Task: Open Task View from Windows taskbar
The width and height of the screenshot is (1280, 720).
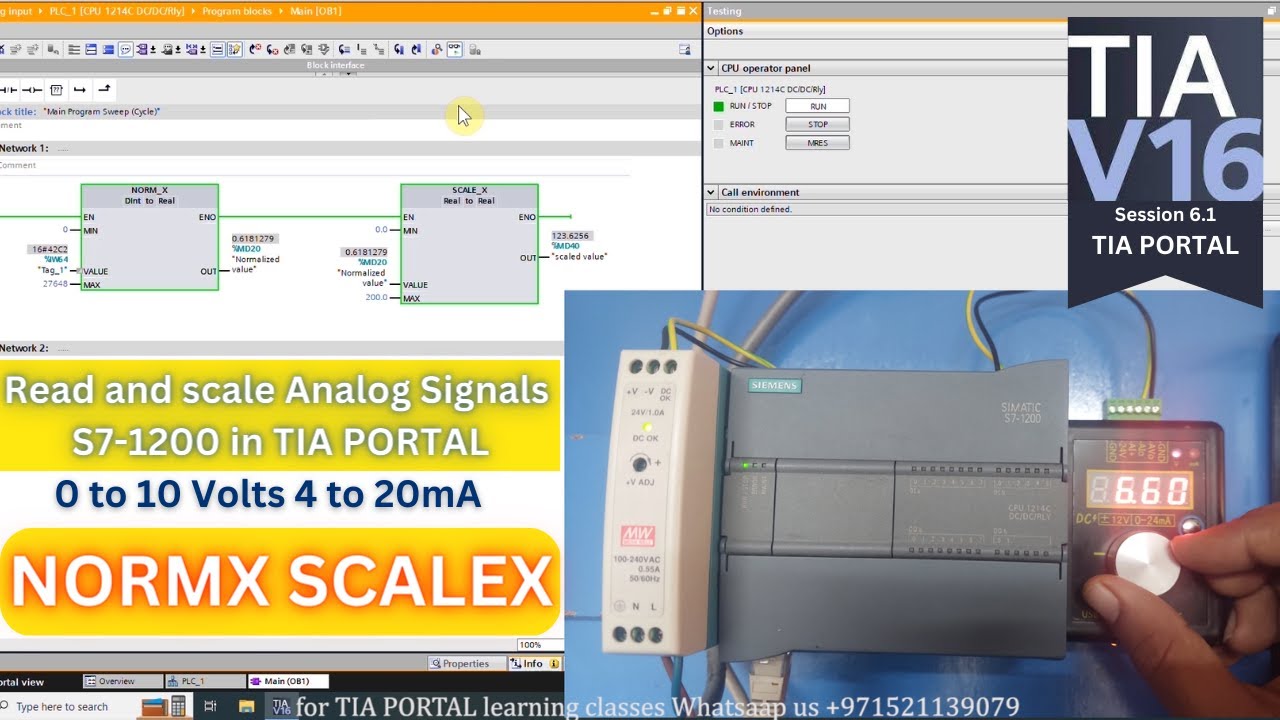Action: click(210, 706)
